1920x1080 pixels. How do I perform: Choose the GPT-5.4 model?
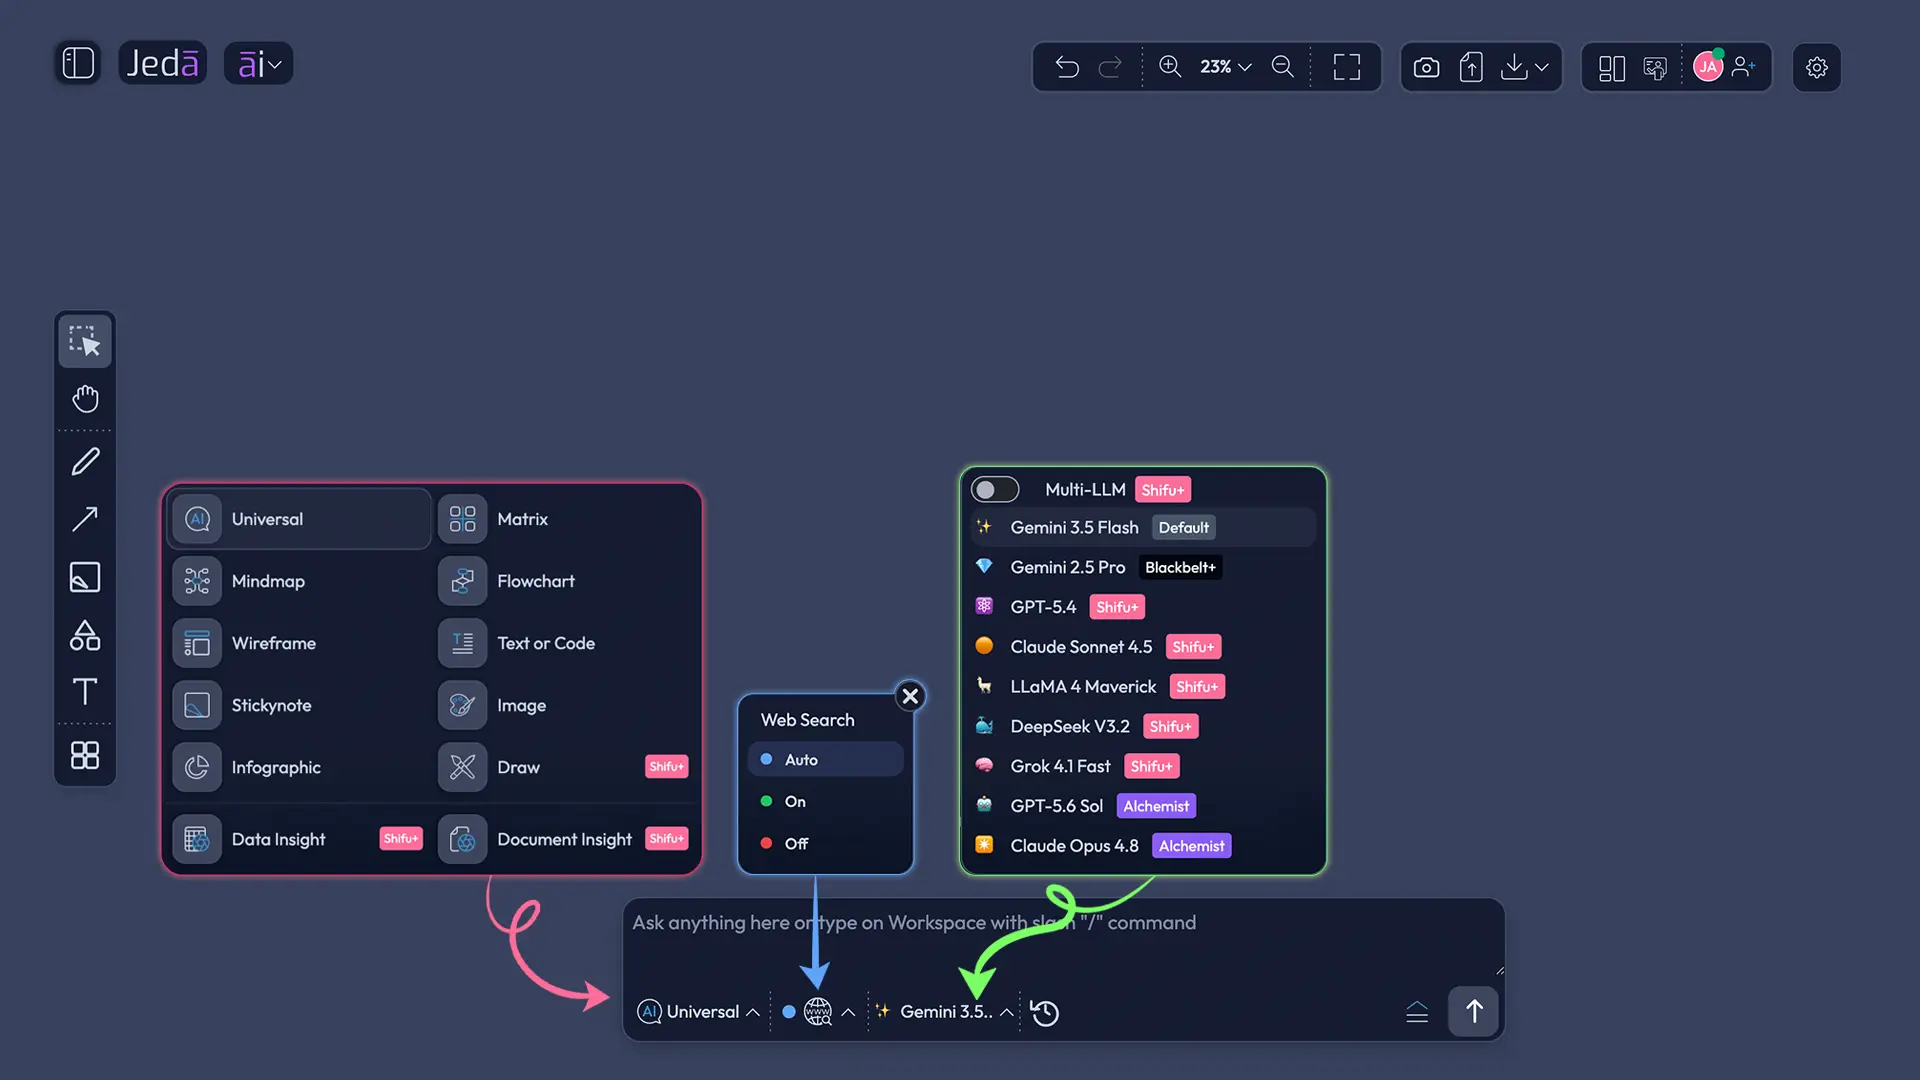point(1143,607)
